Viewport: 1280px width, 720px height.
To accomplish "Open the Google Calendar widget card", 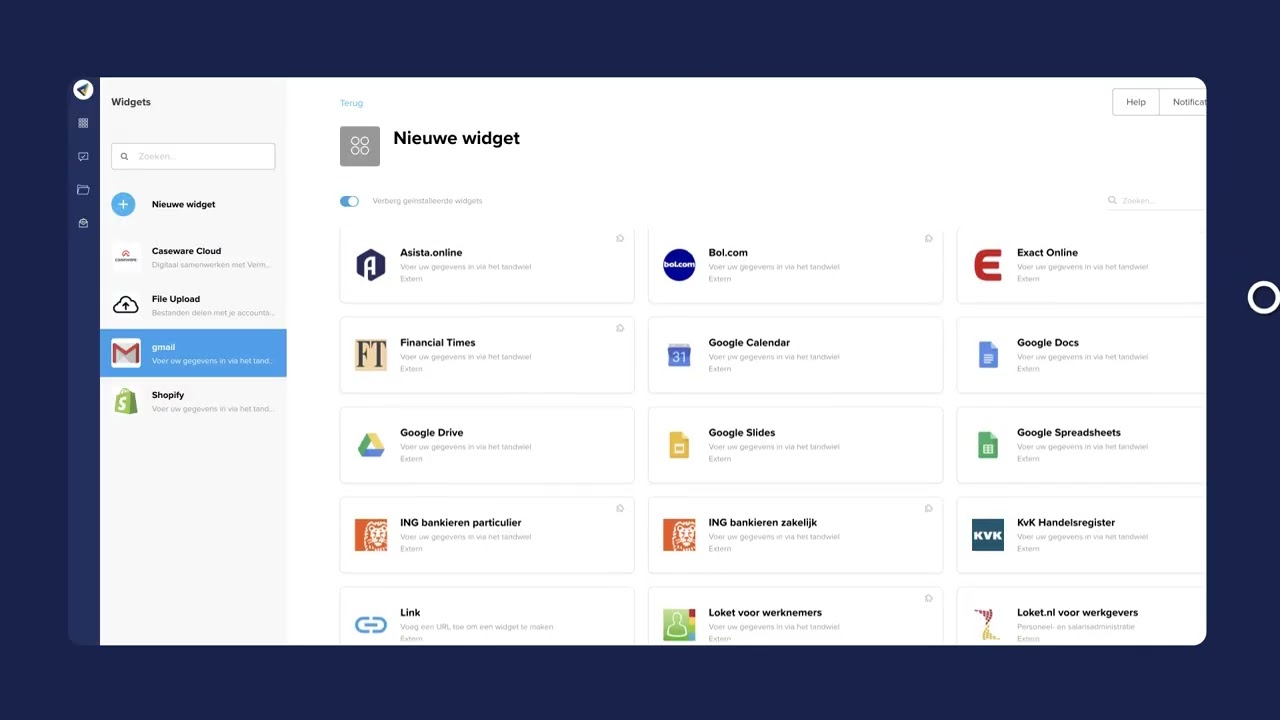I will (x=795, y=355).
